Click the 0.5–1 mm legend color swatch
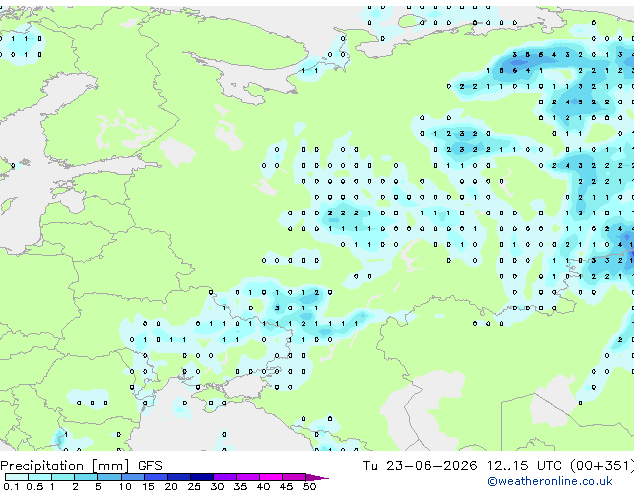Screen dimensions: 634x490 tap(40, 477)
